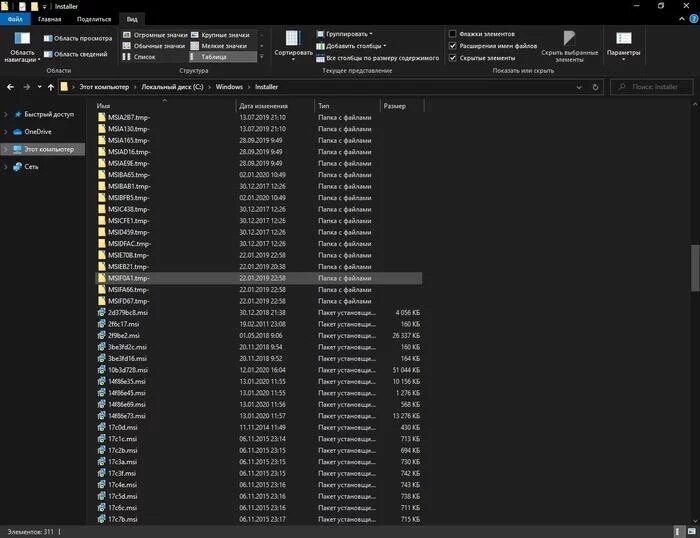Sort by Имя column header
700x538 pixels.
point(165,106)
